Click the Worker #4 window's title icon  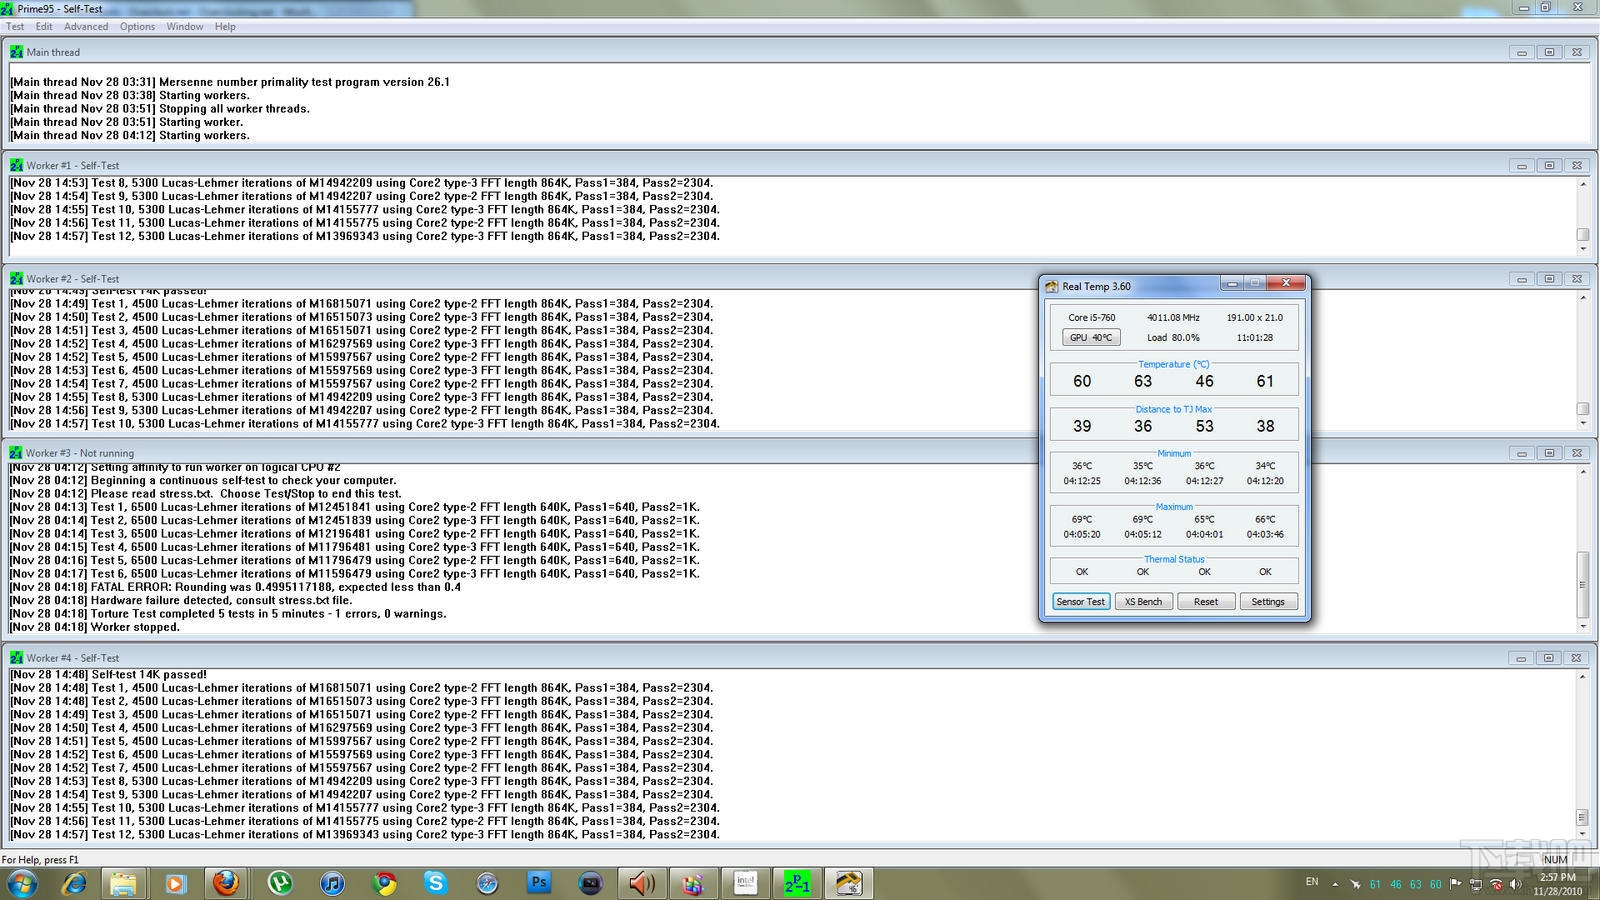click(x=16, y=658)
